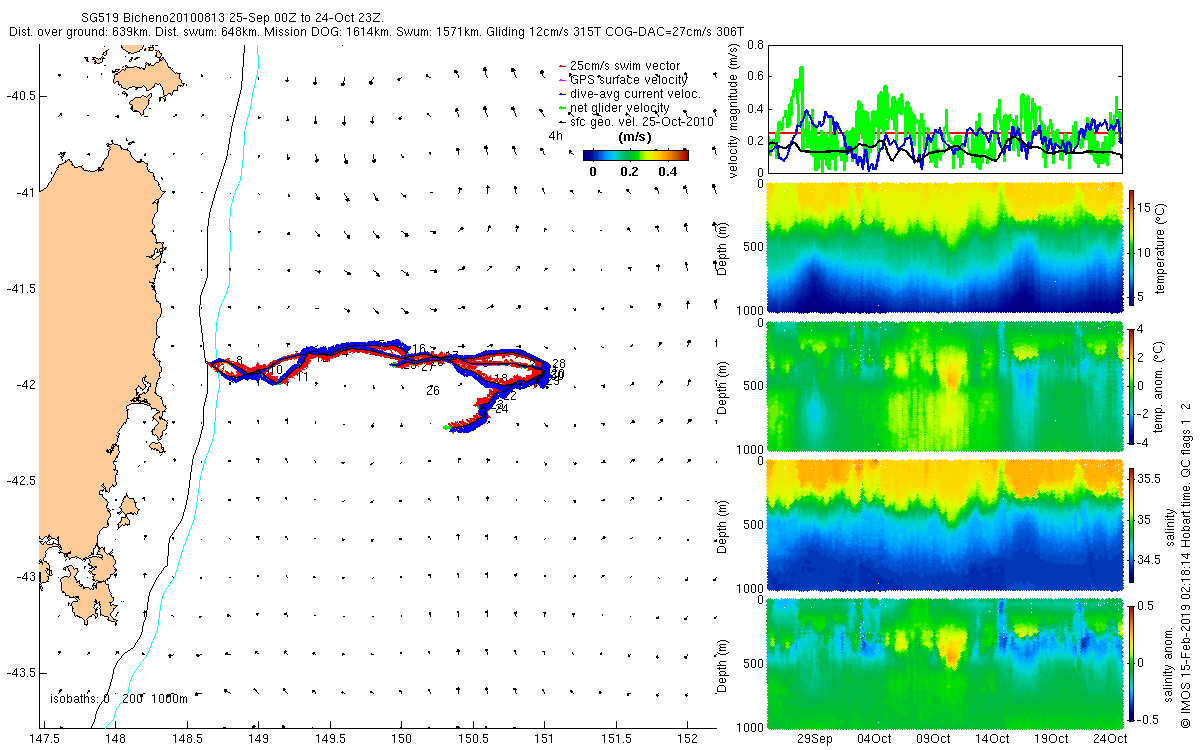This screenshot has width=1200, height=750.
Task: Click the '04Oct' date tick
Action: [874, 738]
